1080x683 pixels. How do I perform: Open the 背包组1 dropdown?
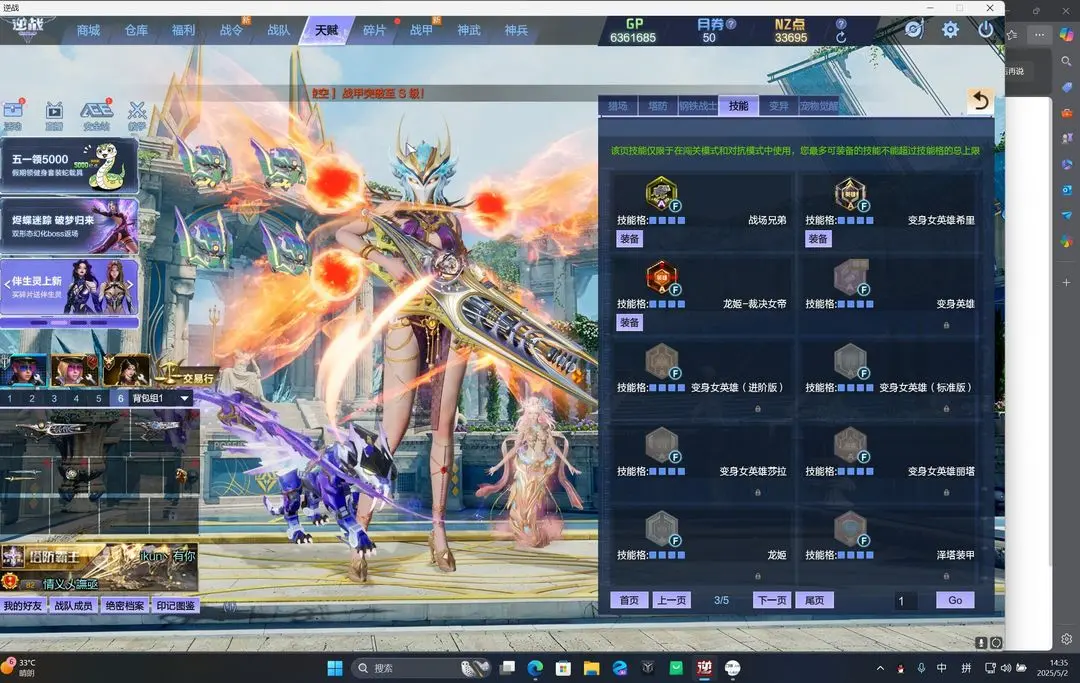point(185,398)
